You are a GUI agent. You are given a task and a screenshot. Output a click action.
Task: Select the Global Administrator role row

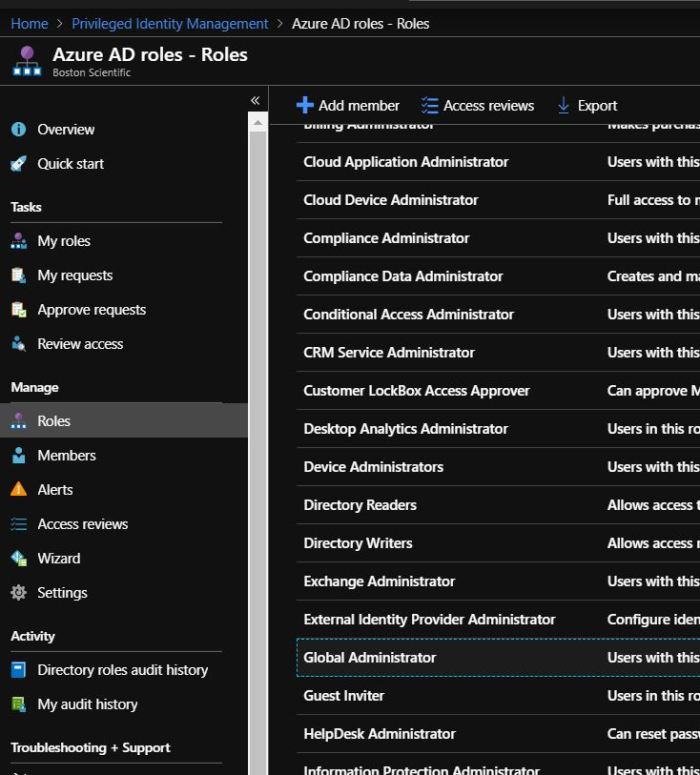click(370, 658)
